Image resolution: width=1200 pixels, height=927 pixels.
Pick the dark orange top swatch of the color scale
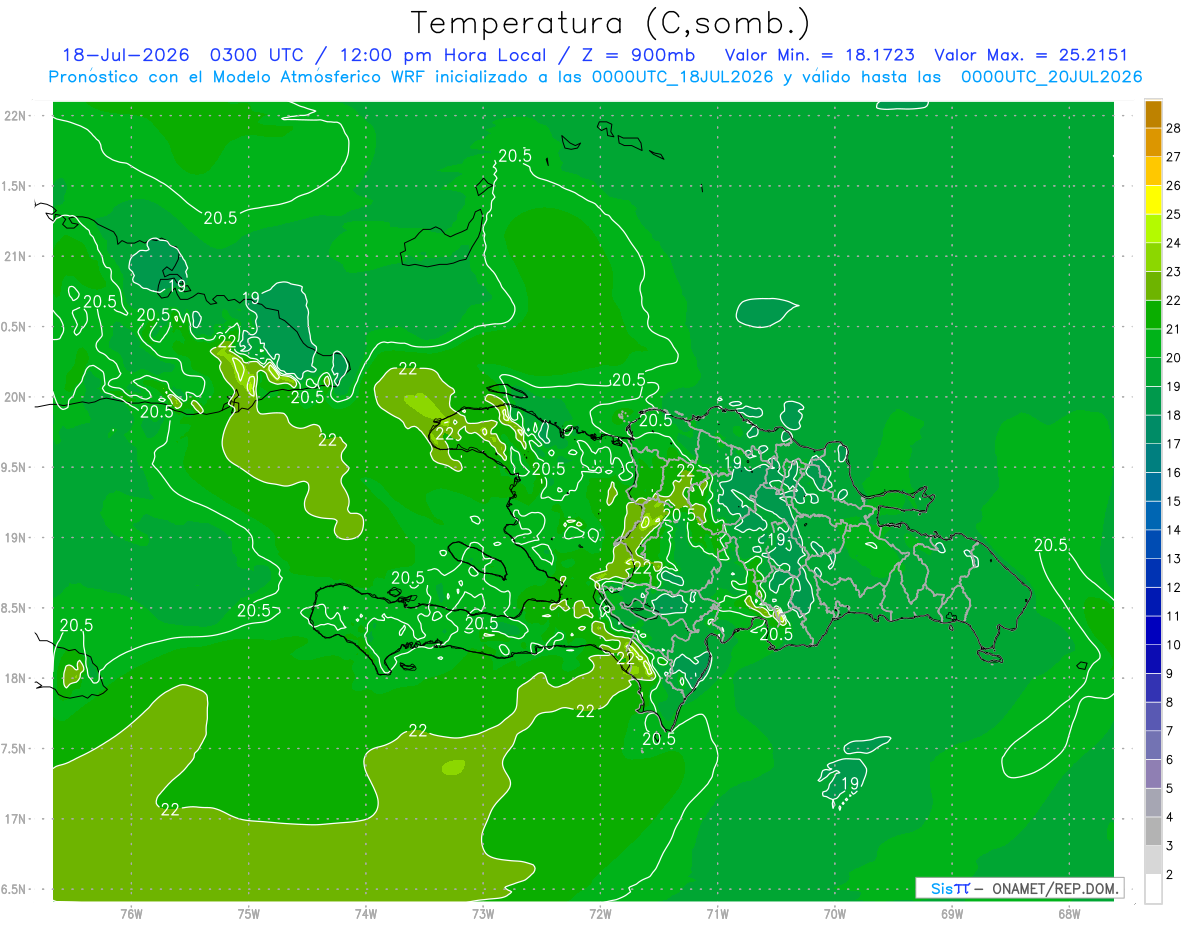(1153, 113)
